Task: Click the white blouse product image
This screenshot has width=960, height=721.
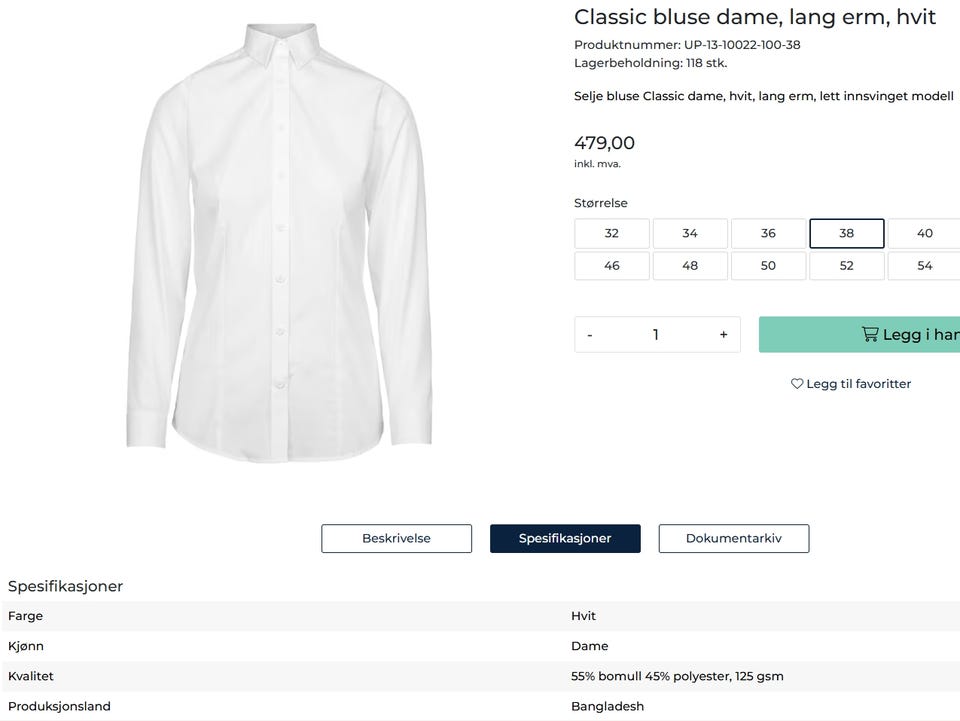Action: coord(282,240)
